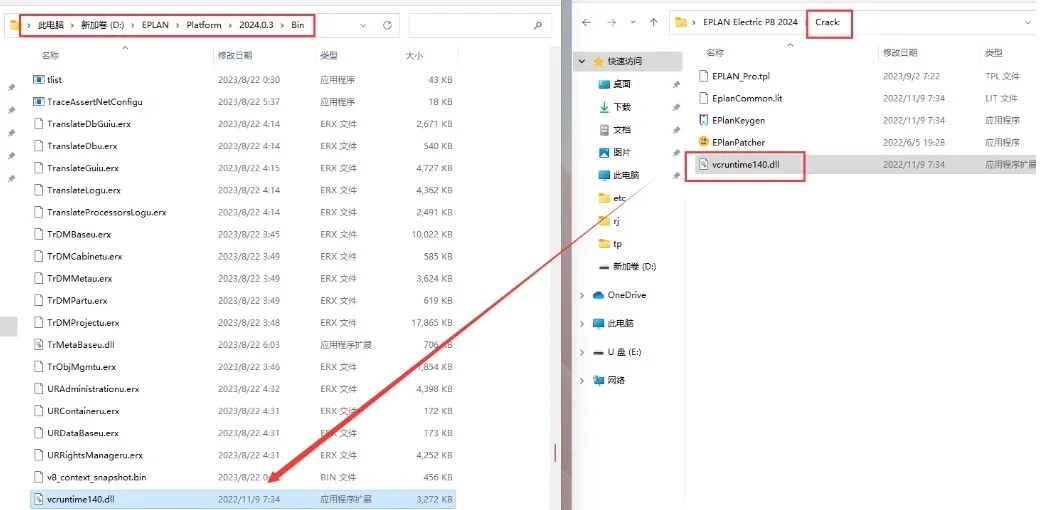Click the search box in left window

tap(480, 25)
